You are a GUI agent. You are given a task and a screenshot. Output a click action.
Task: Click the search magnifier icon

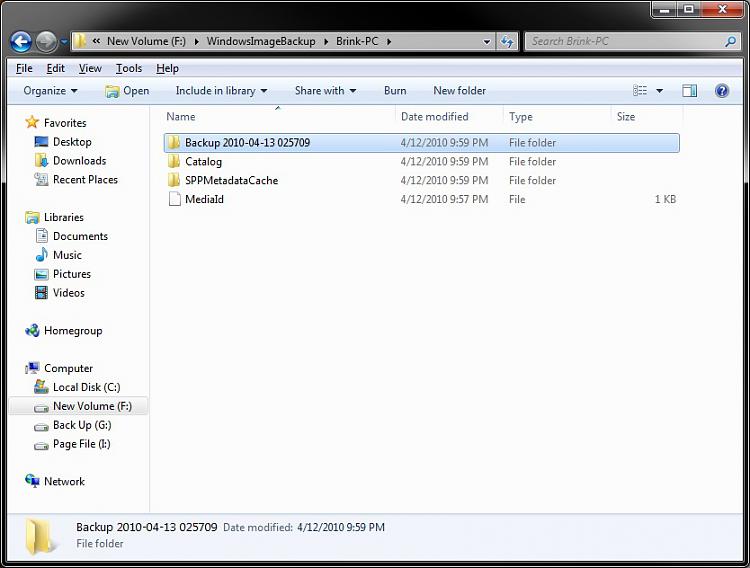click(x=730, y=42)
